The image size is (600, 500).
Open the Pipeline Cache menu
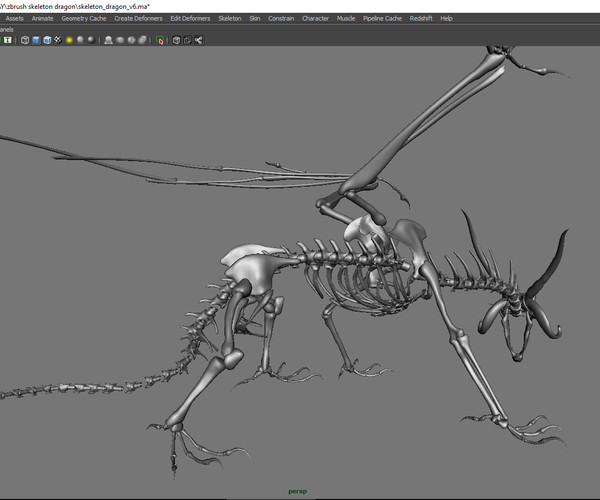(382, 18)
